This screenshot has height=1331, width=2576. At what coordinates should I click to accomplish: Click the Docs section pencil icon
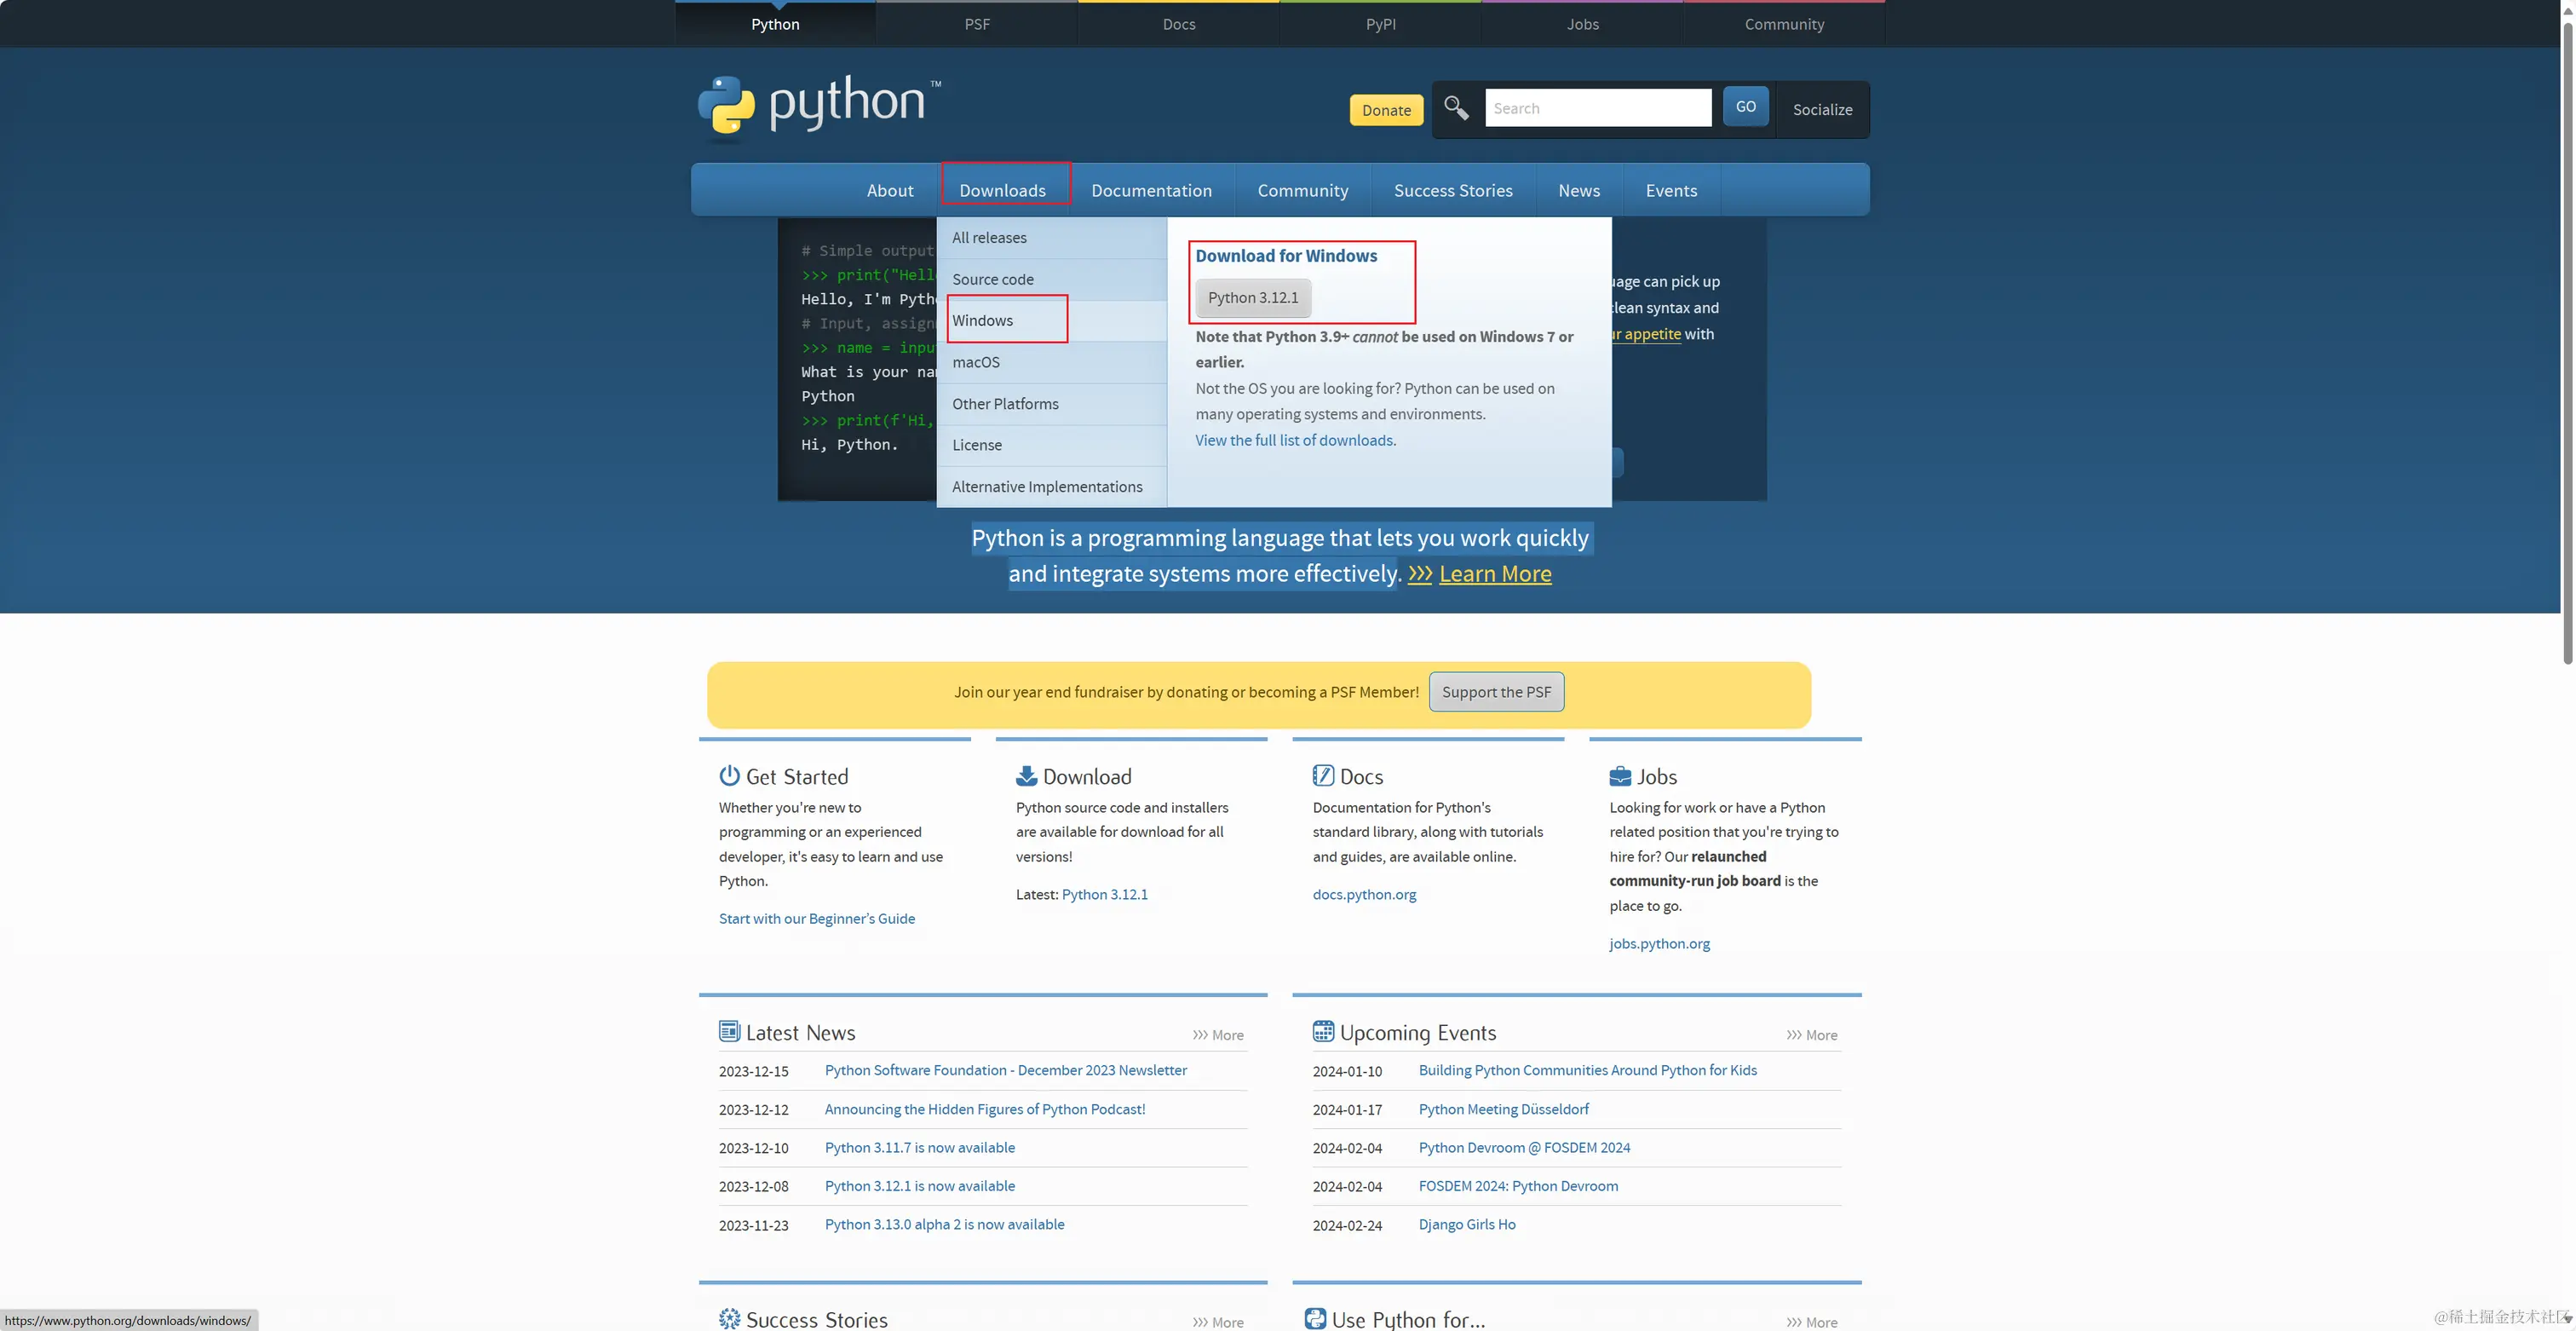point(1322,775)
